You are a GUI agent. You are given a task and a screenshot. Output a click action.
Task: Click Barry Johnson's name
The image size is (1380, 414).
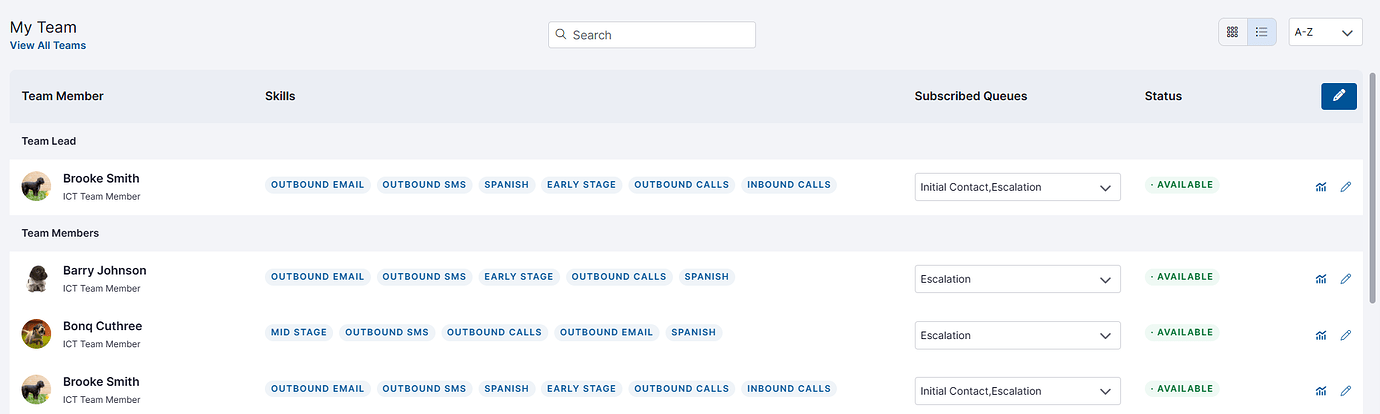(x=104, y=270)
